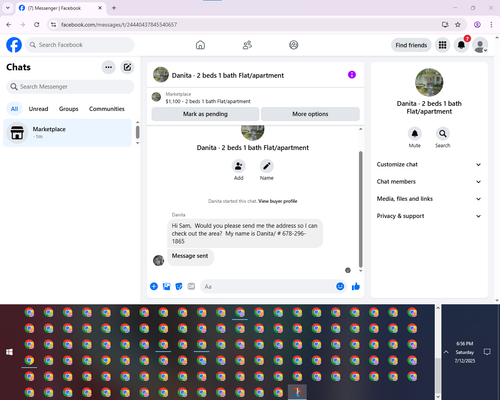Expand the Media, files and links section
The image size is (500, 400).
tap(429, 199)
